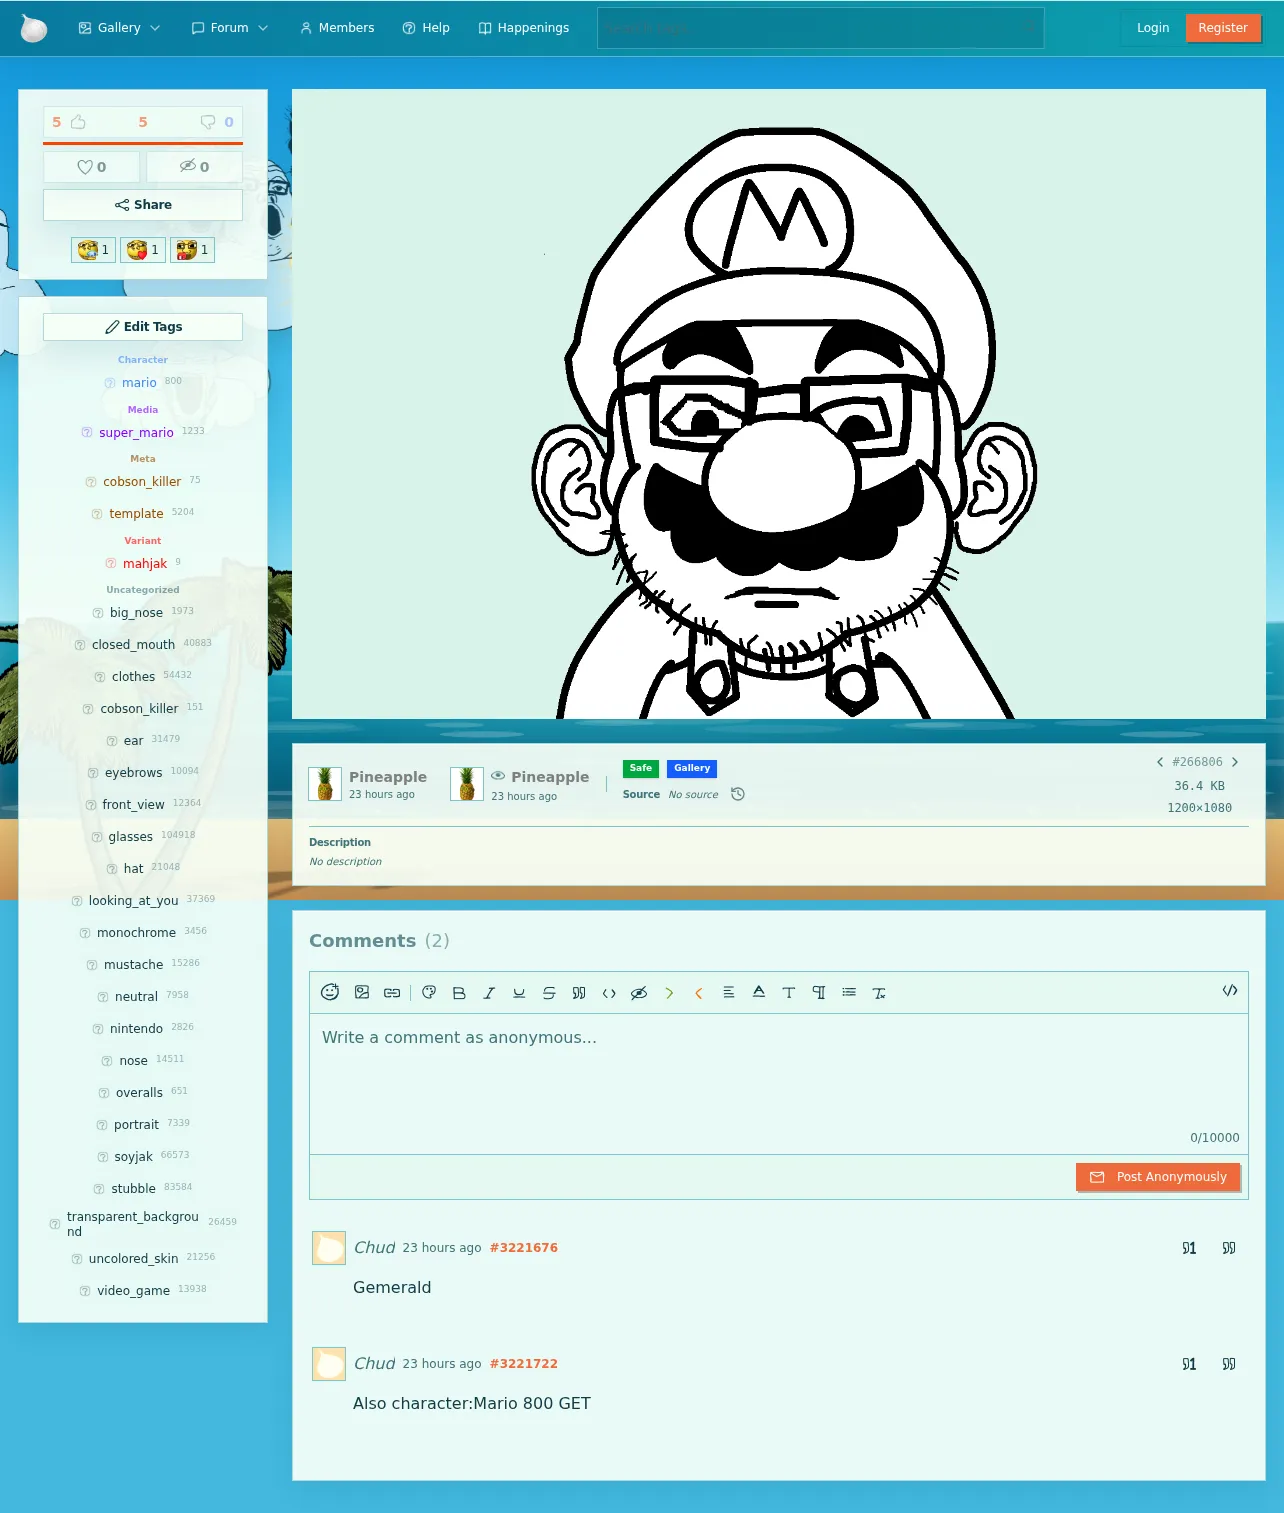Click the Login button
Viewport: 1284px width, 1513px height.
coord(1153,28)
